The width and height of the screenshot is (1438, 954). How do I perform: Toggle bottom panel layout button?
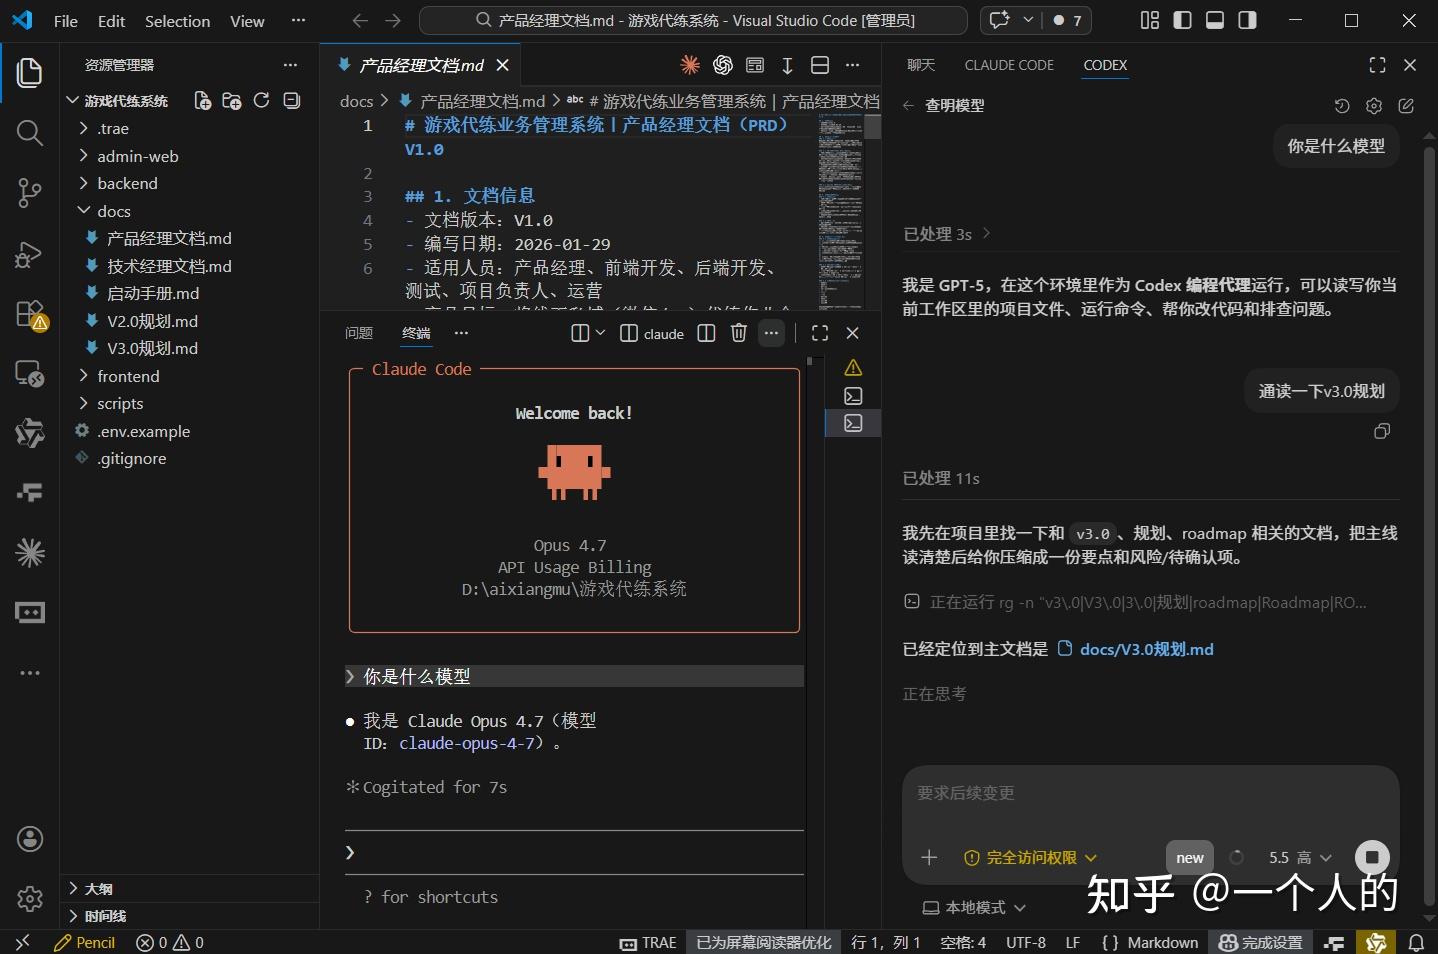click(1215, 20)
